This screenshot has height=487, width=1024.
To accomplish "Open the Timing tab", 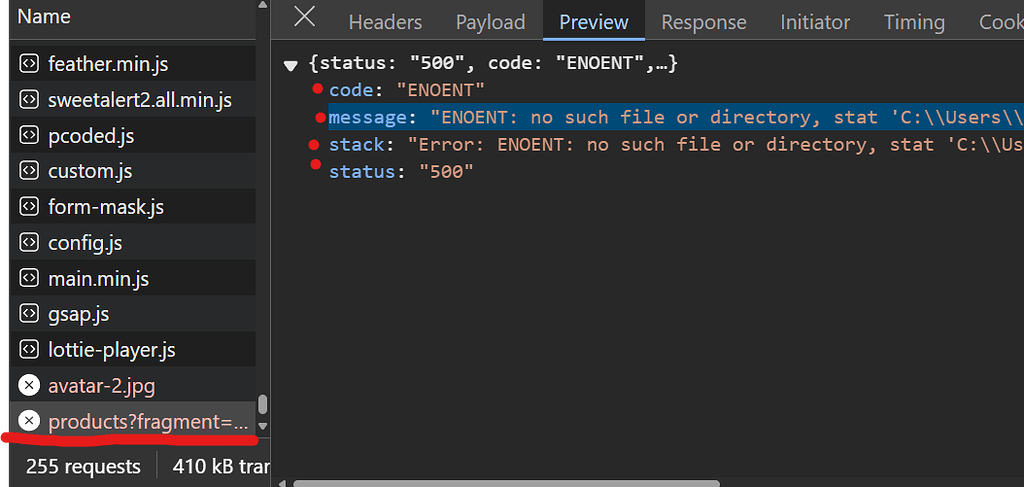I will [914, 22].
